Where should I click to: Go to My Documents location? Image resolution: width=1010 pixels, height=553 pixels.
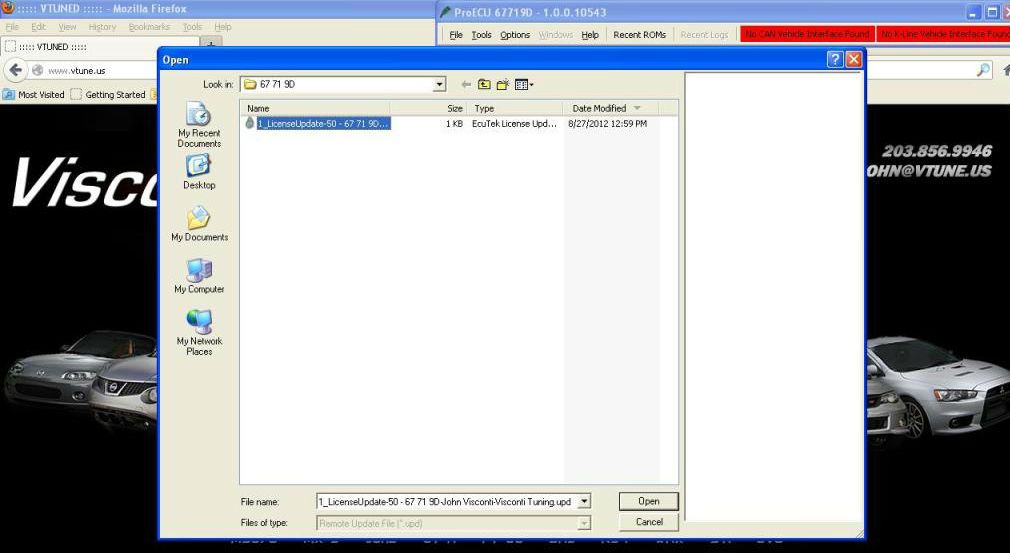click(x=199, y=224)
